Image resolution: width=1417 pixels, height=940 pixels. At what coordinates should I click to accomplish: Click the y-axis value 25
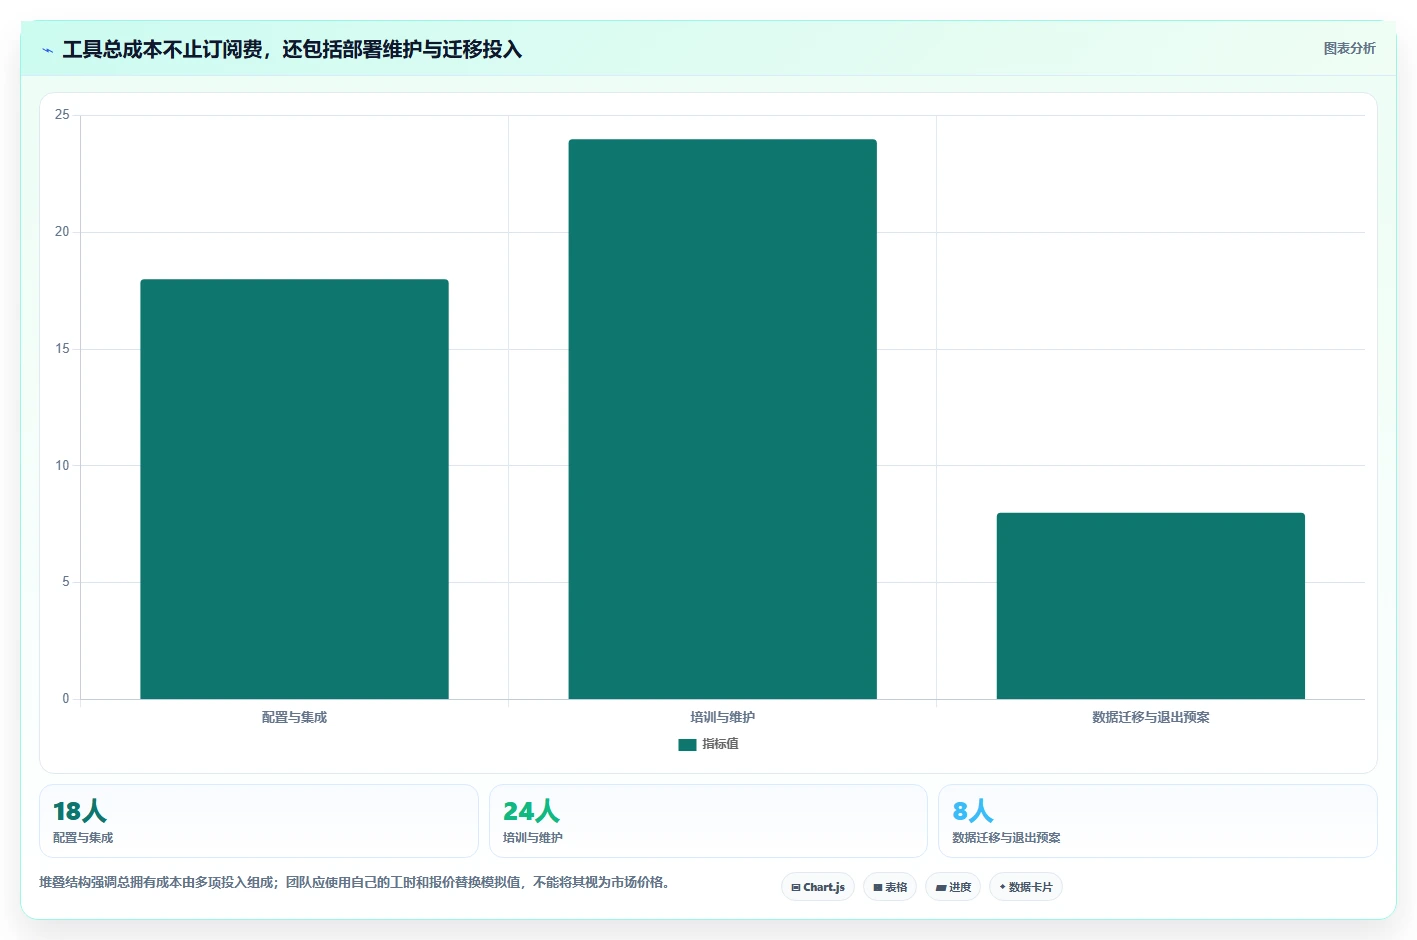point(62,115)
